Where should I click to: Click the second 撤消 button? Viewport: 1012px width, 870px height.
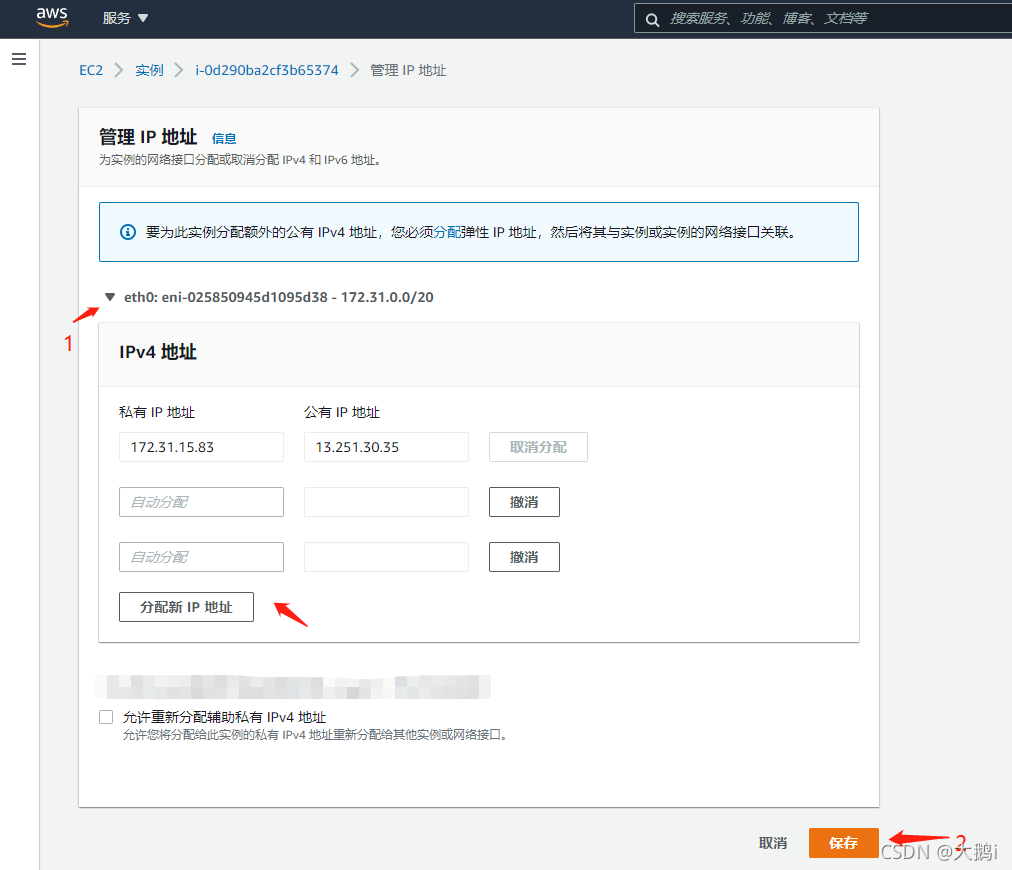[524, 557]
